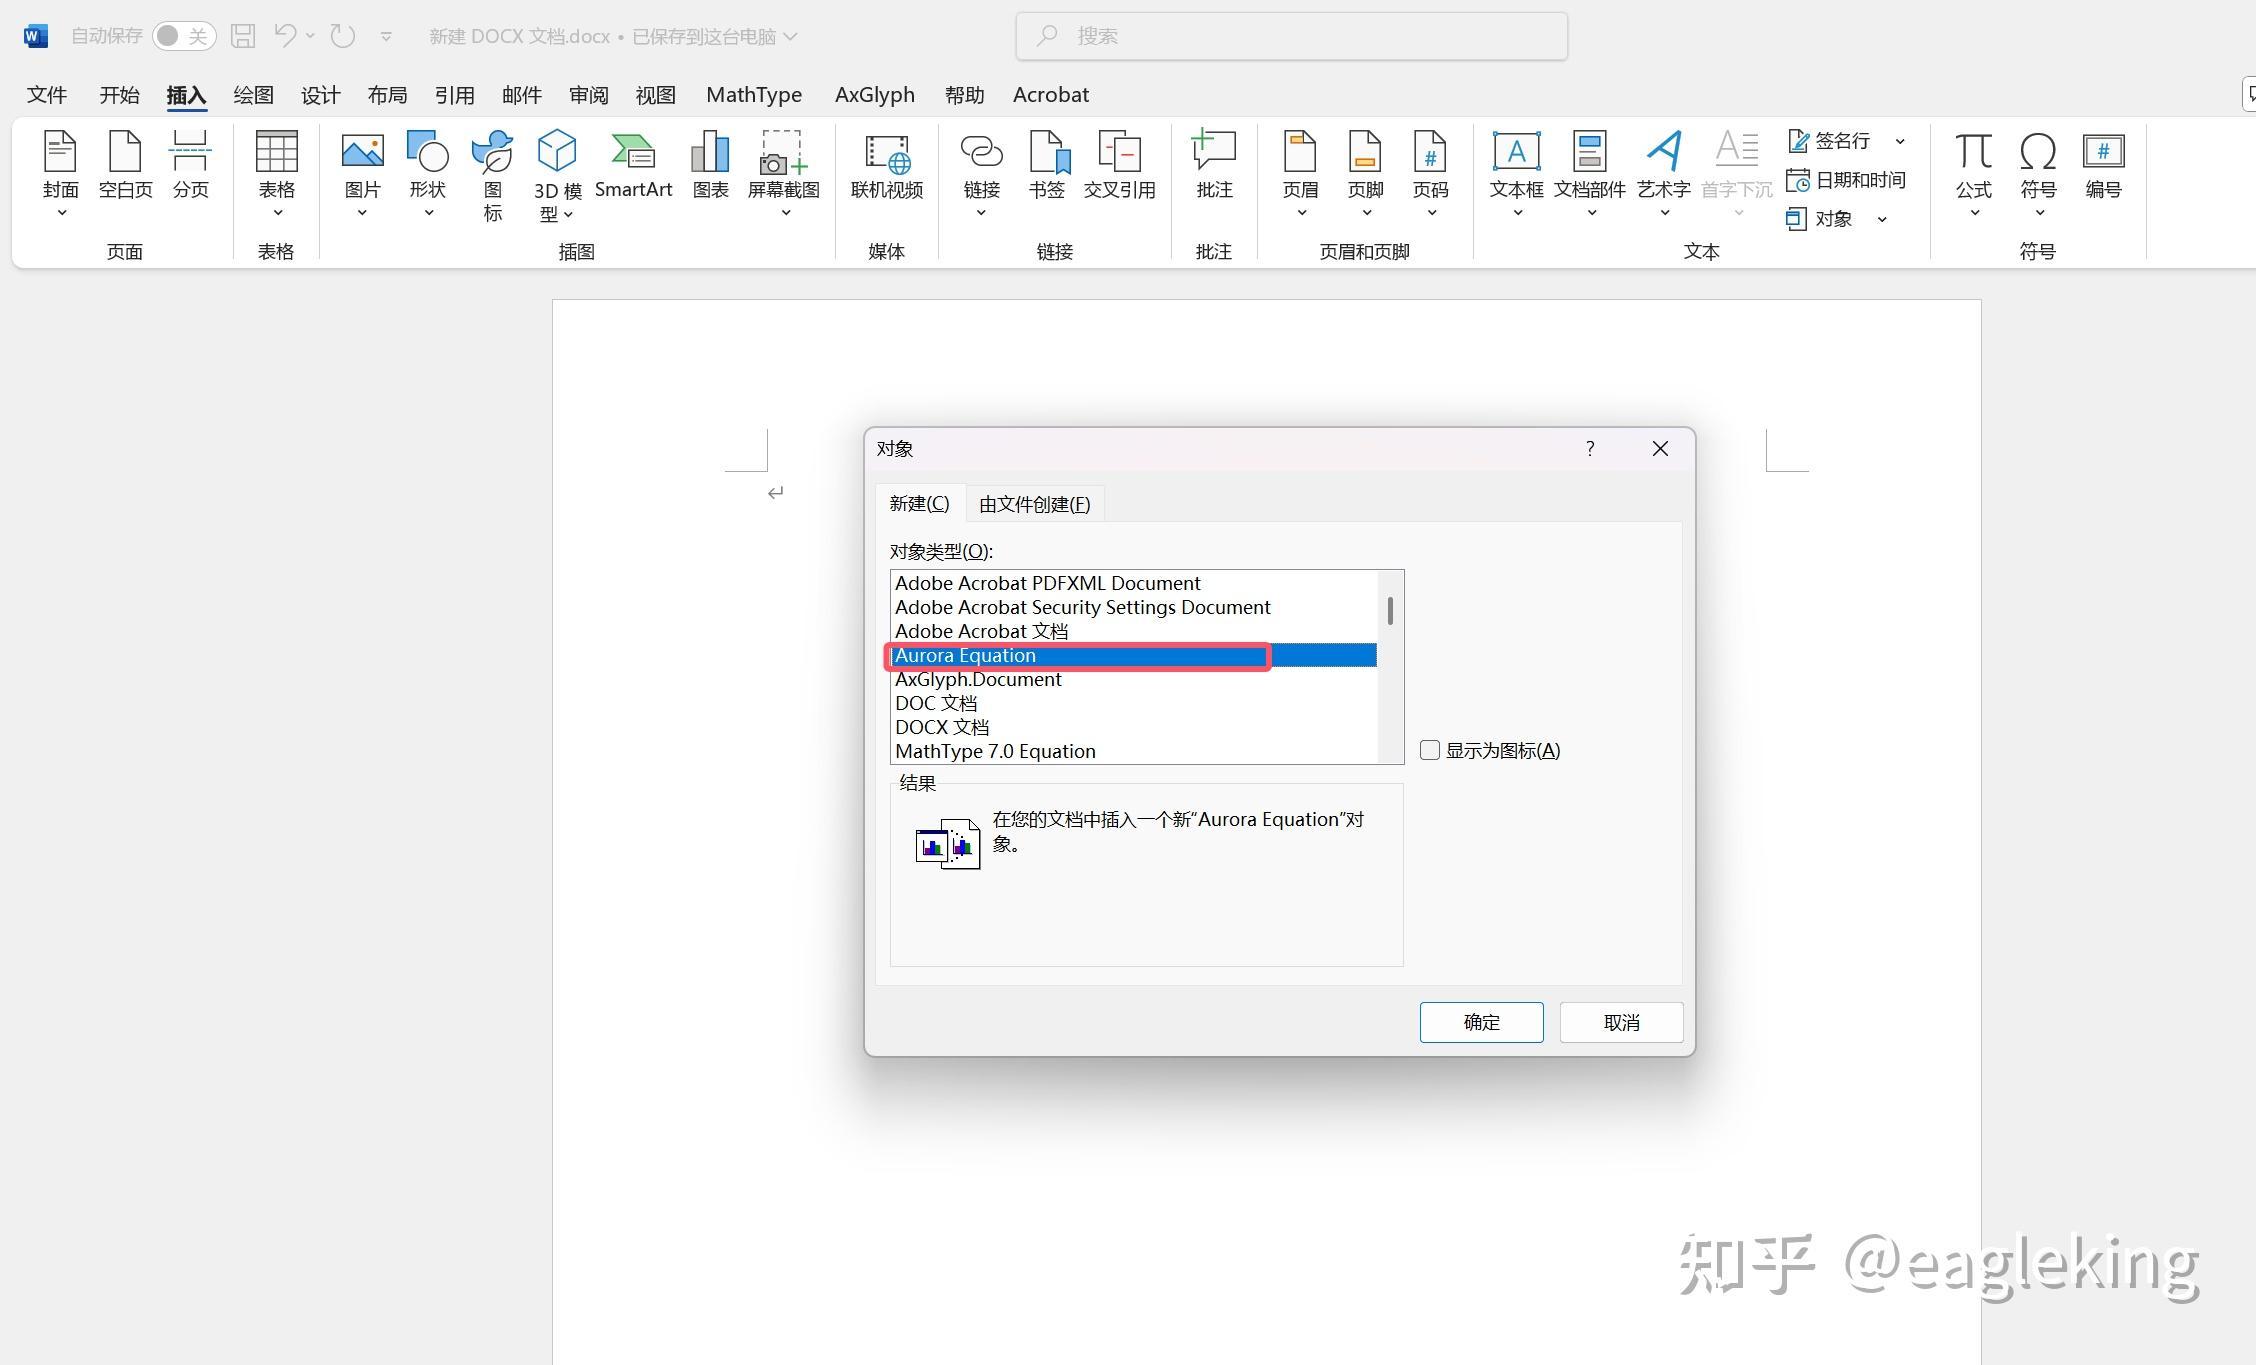Insert numbering (编号)
2256x1365 pixels.
2103,166
